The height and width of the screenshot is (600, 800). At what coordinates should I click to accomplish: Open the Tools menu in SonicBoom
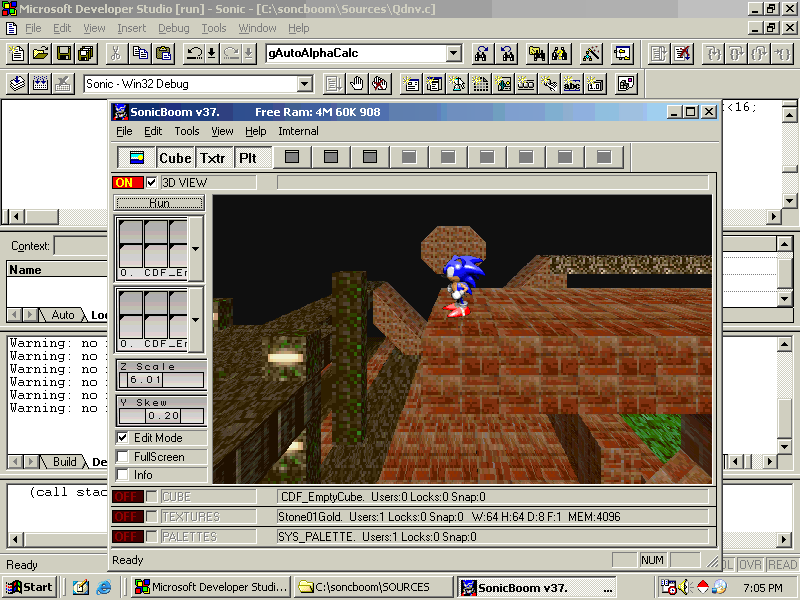click(x=187, y=131)
